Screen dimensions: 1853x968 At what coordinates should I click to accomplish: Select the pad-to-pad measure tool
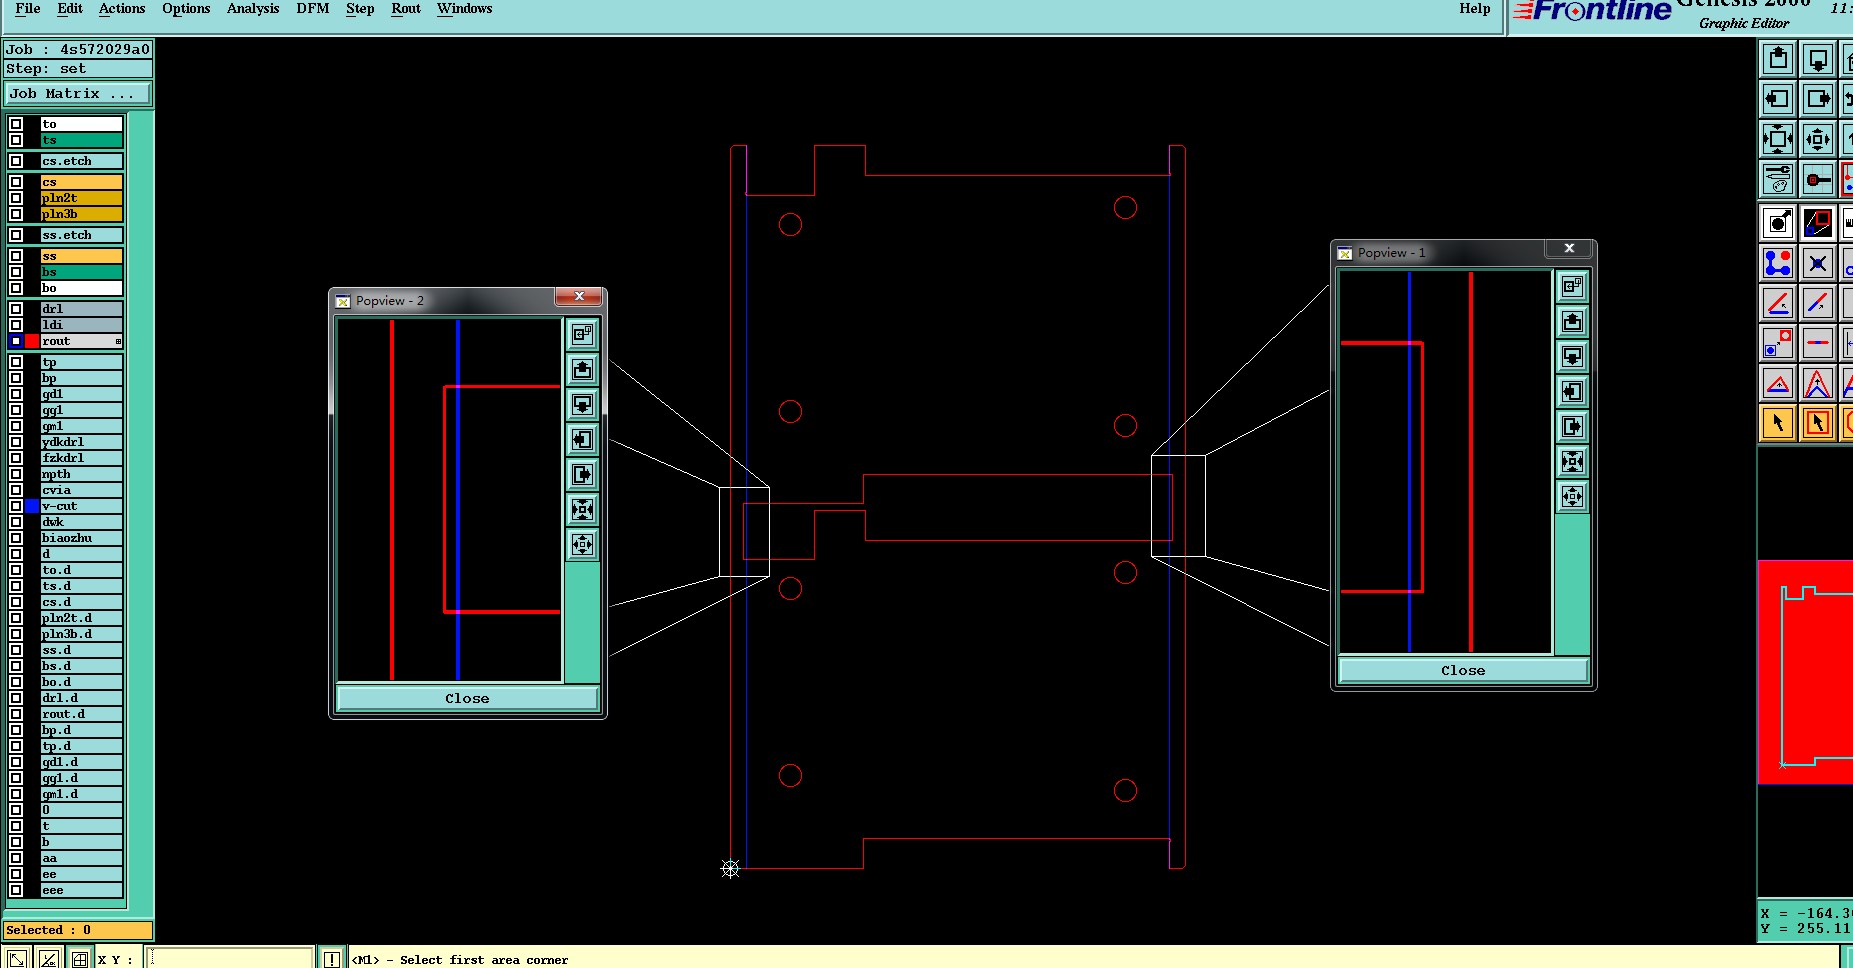click(x=1778, y=343)
